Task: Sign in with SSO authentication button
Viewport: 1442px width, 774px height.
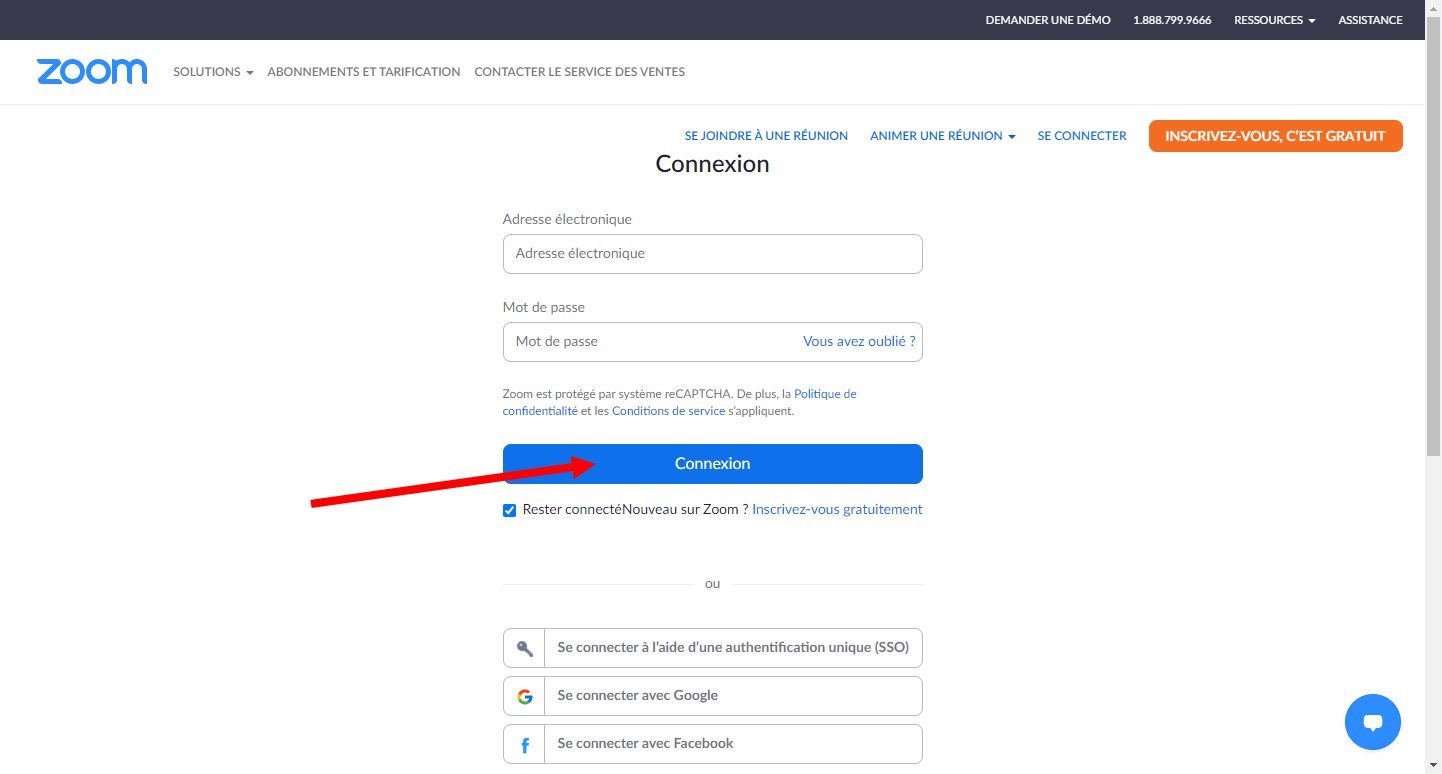Action: tap(712, 648)
